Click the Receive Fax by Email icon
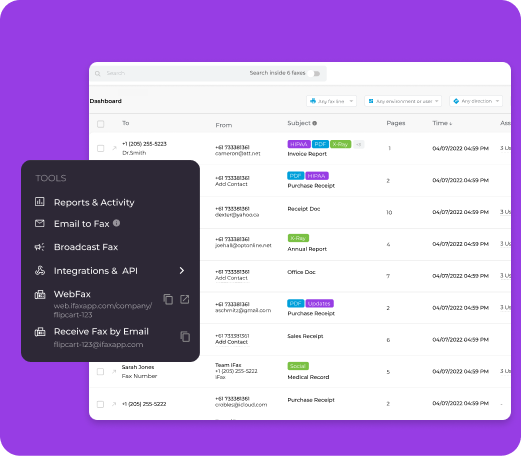Viewport: 521px width, 456px height. pos(40,332)
